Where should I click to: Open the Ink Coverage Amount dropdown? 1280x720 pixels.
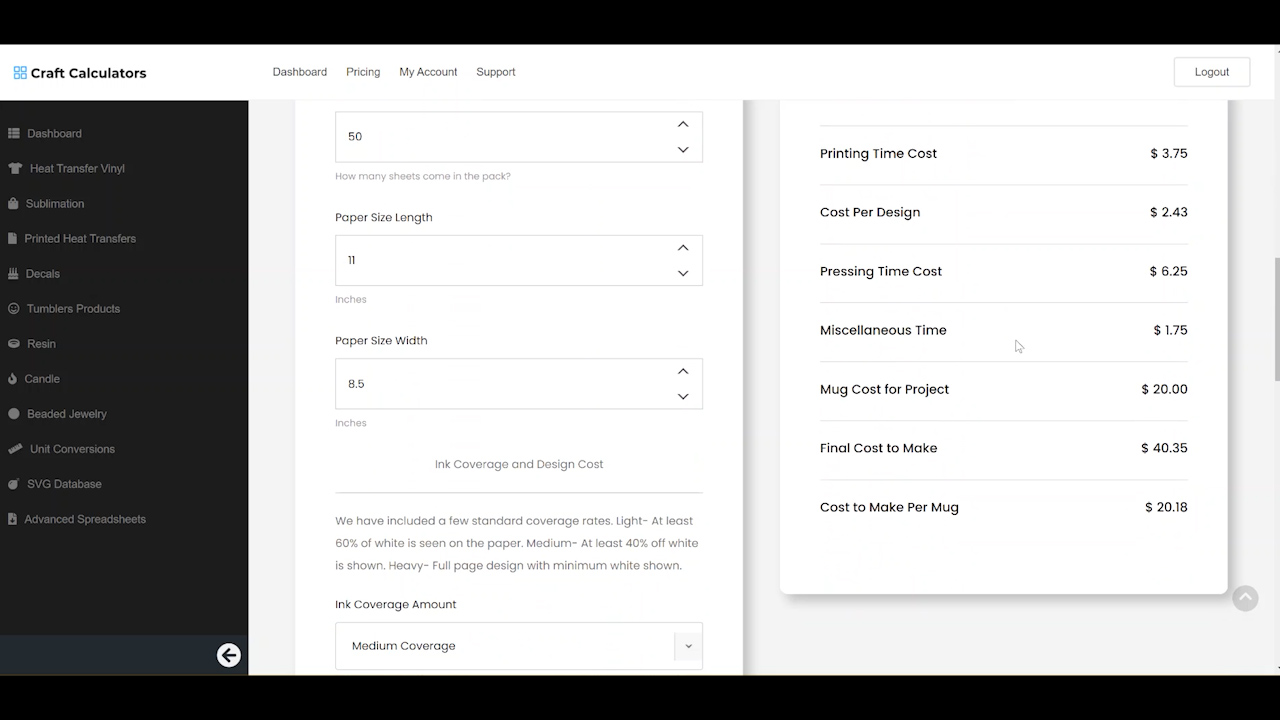(519, 646)
